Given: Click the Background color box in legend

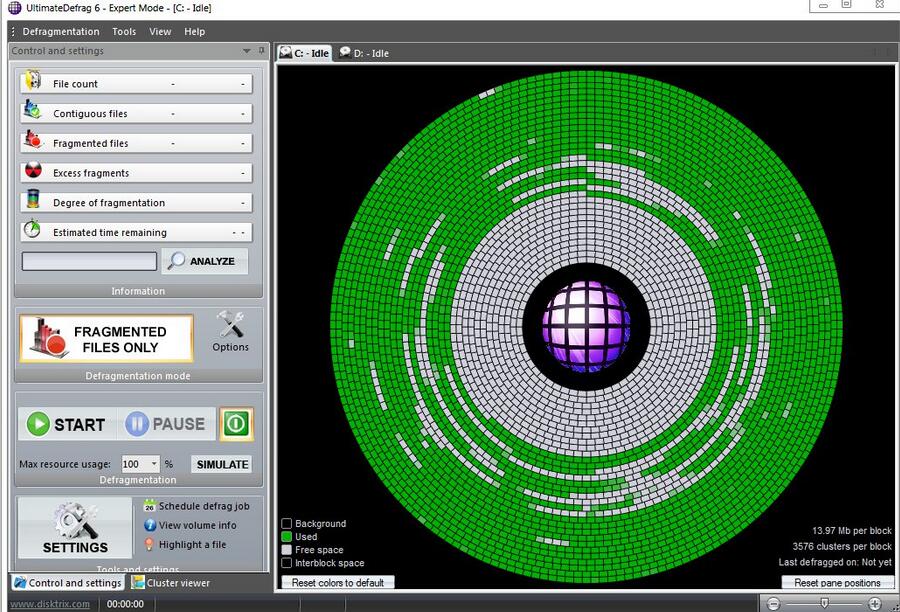Looking at the screenshot, I should point(286,524).
